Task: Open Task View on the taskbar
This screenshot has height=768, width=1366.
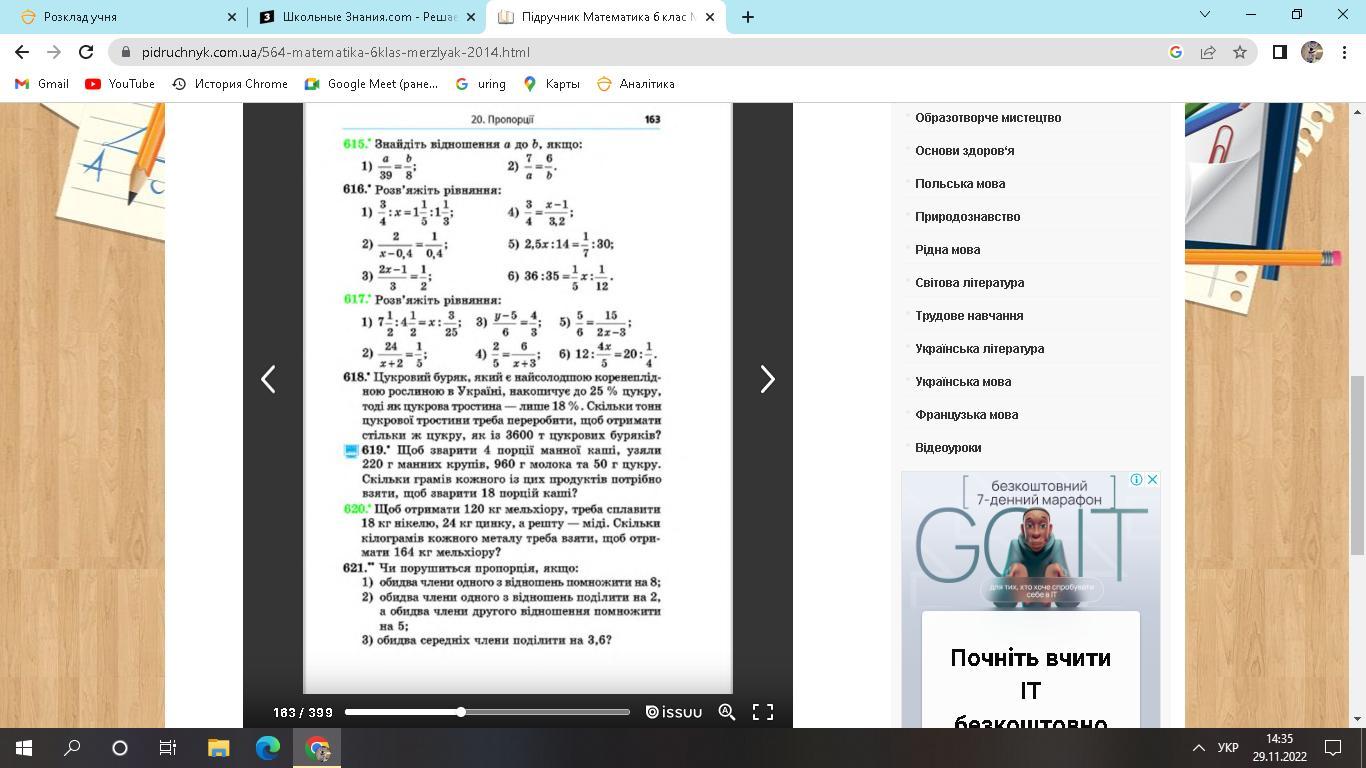Action: [x=168, y=748]
